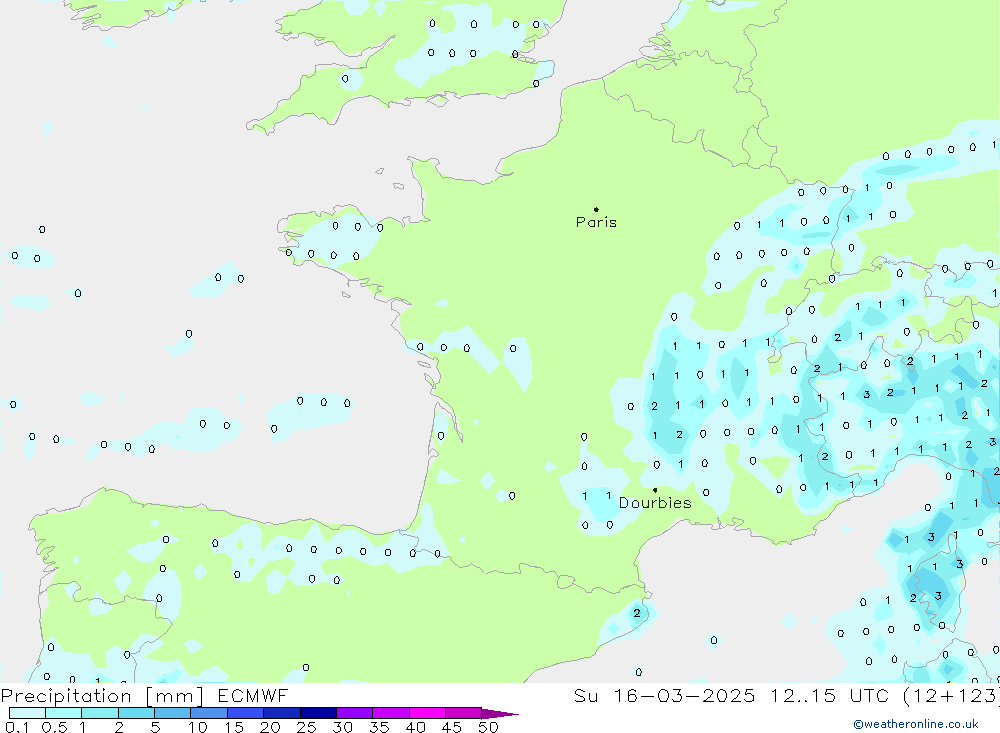Pick the 15–20 mm legend swatch
Image resolution: width=1000 pixels, height=733 pixels.
(246, 713)
